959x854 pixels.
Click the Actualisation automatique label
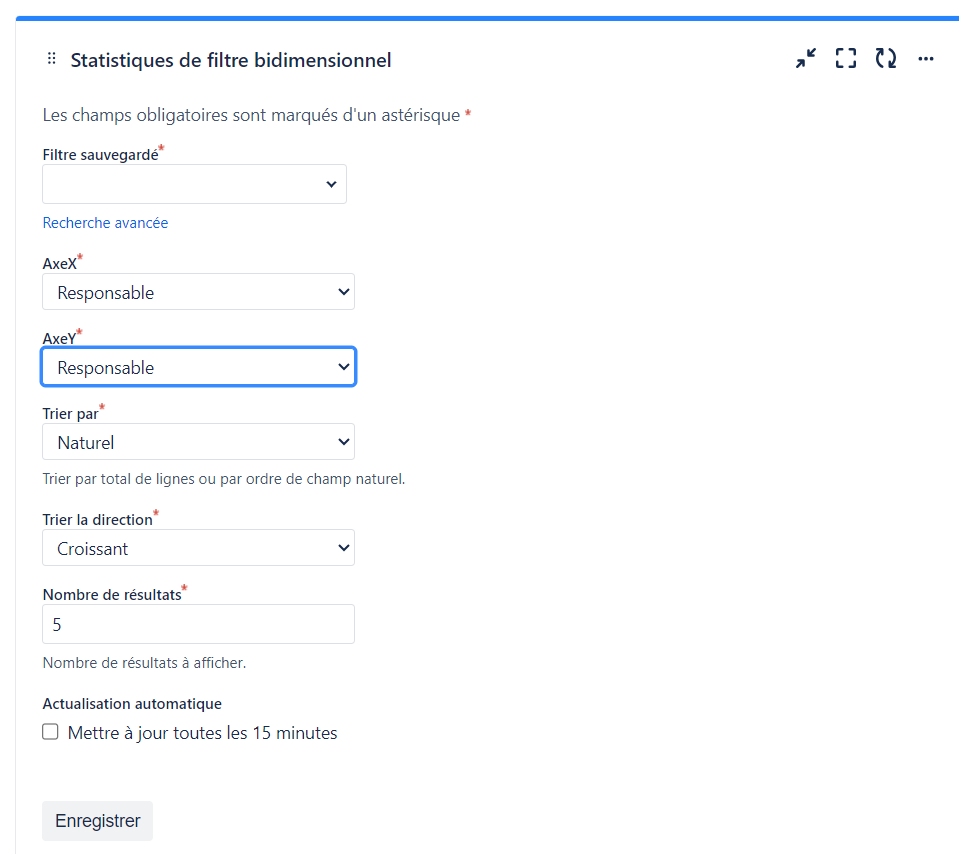(132, 704)
